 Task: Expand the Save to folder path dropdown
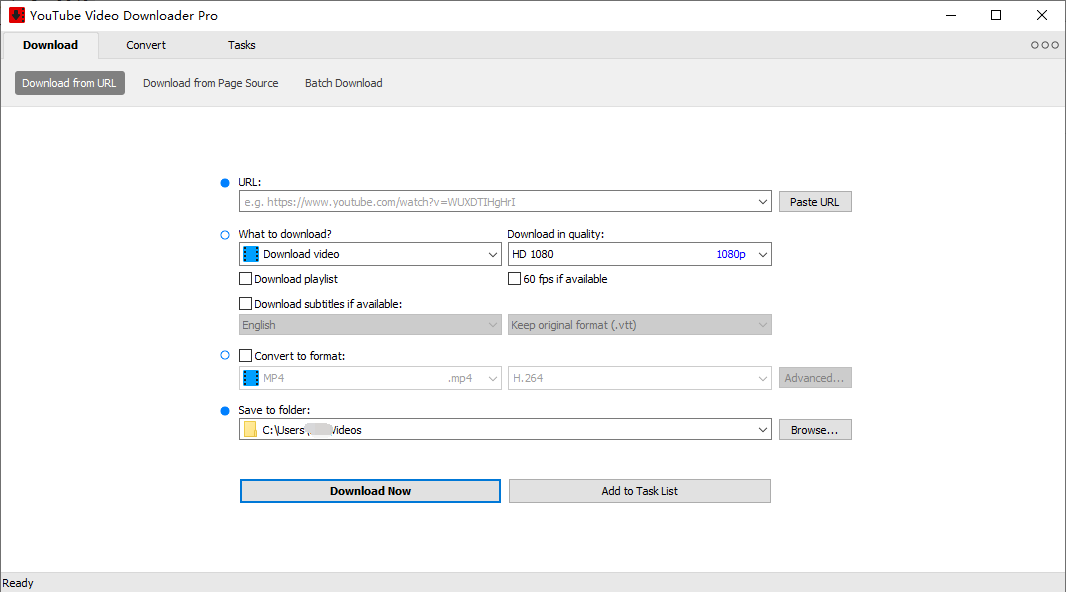click(762, 430)
